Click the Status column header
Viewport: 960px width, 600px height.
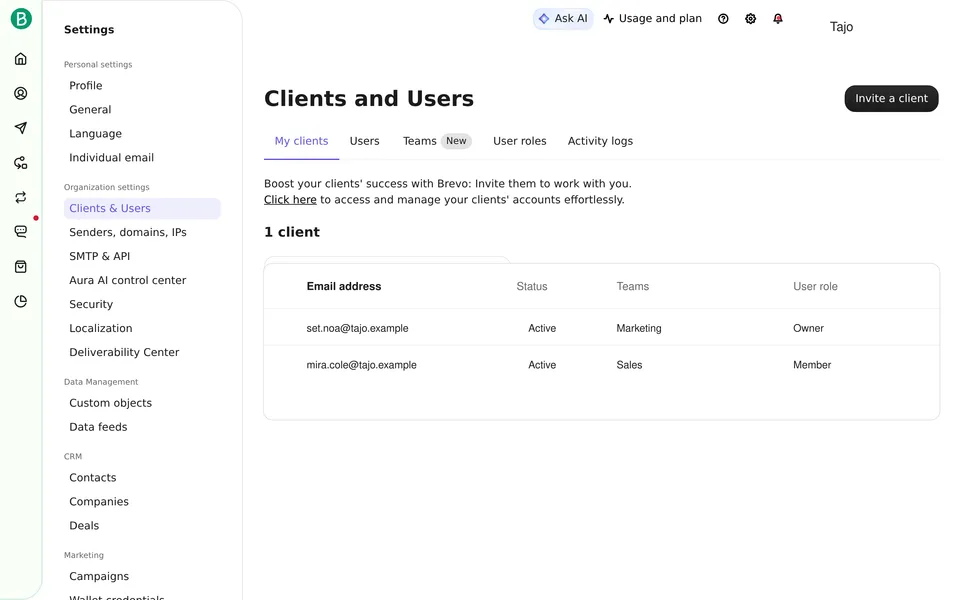[531, 287]
